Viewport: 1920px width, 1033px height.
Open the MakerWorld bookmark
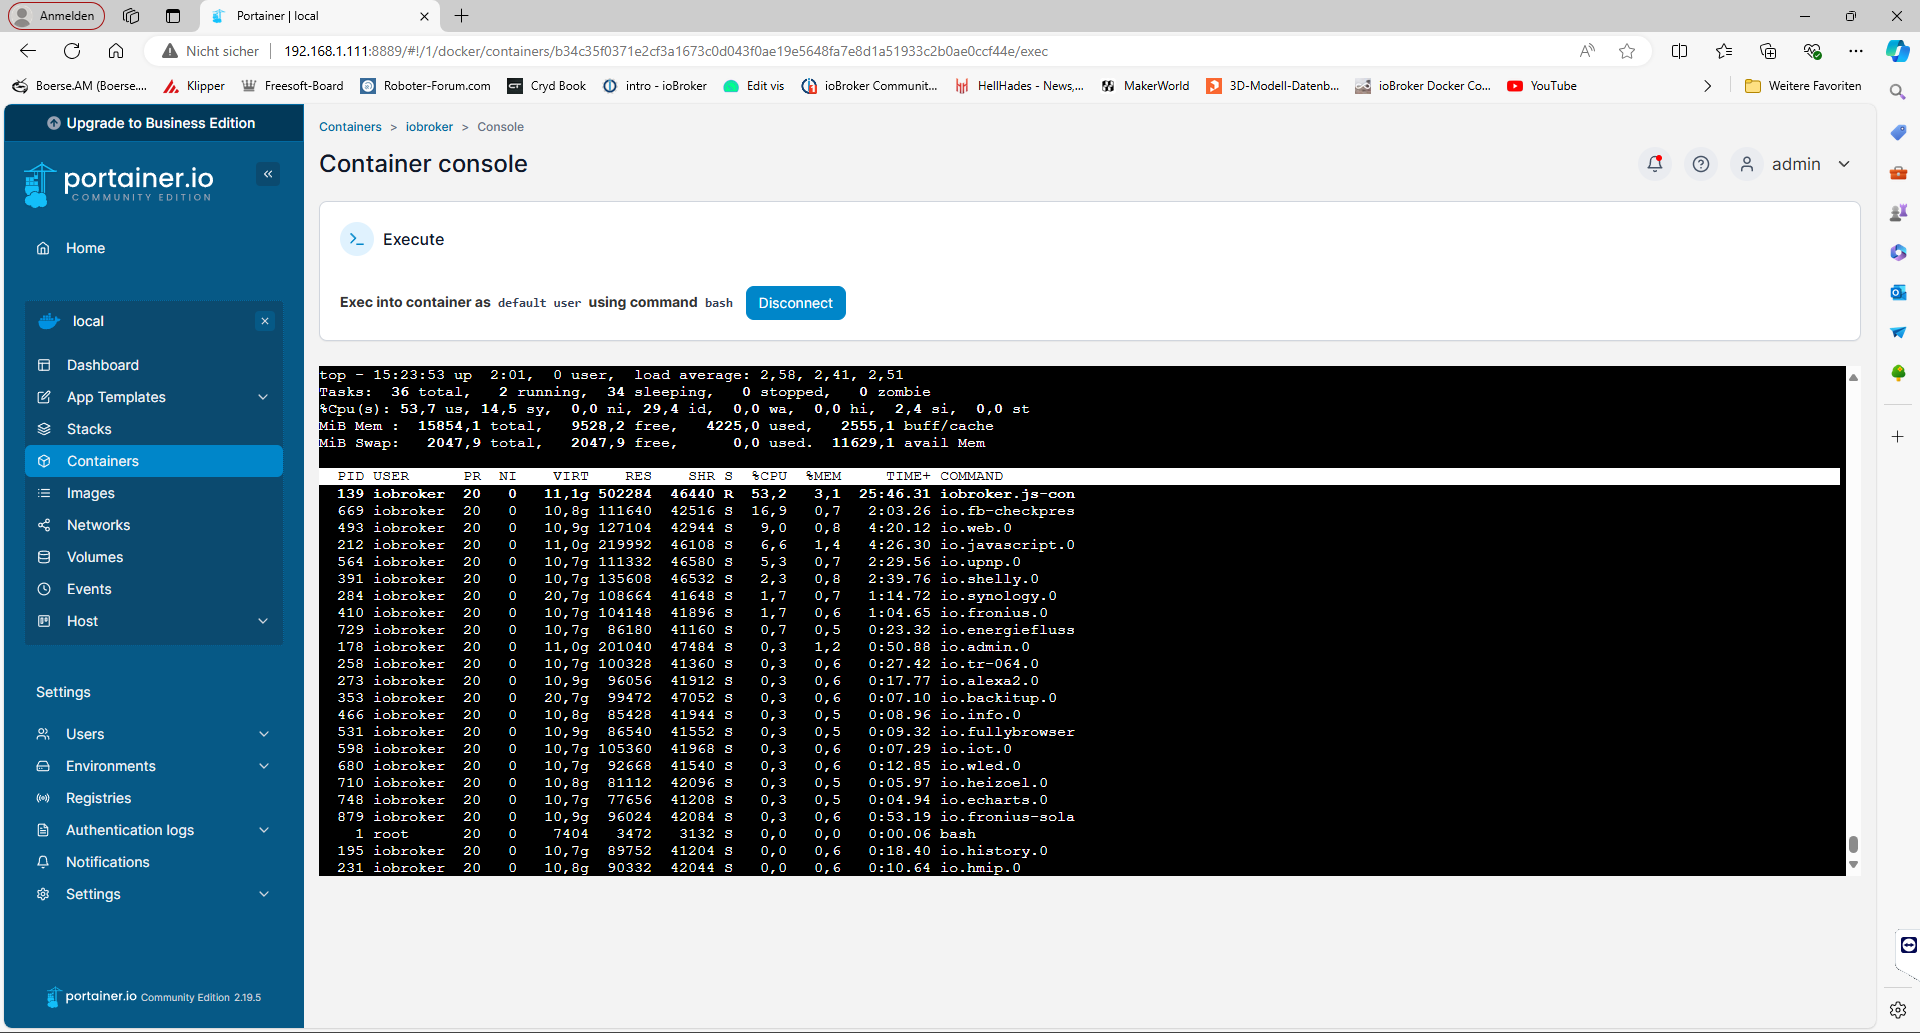[1145, 86]
